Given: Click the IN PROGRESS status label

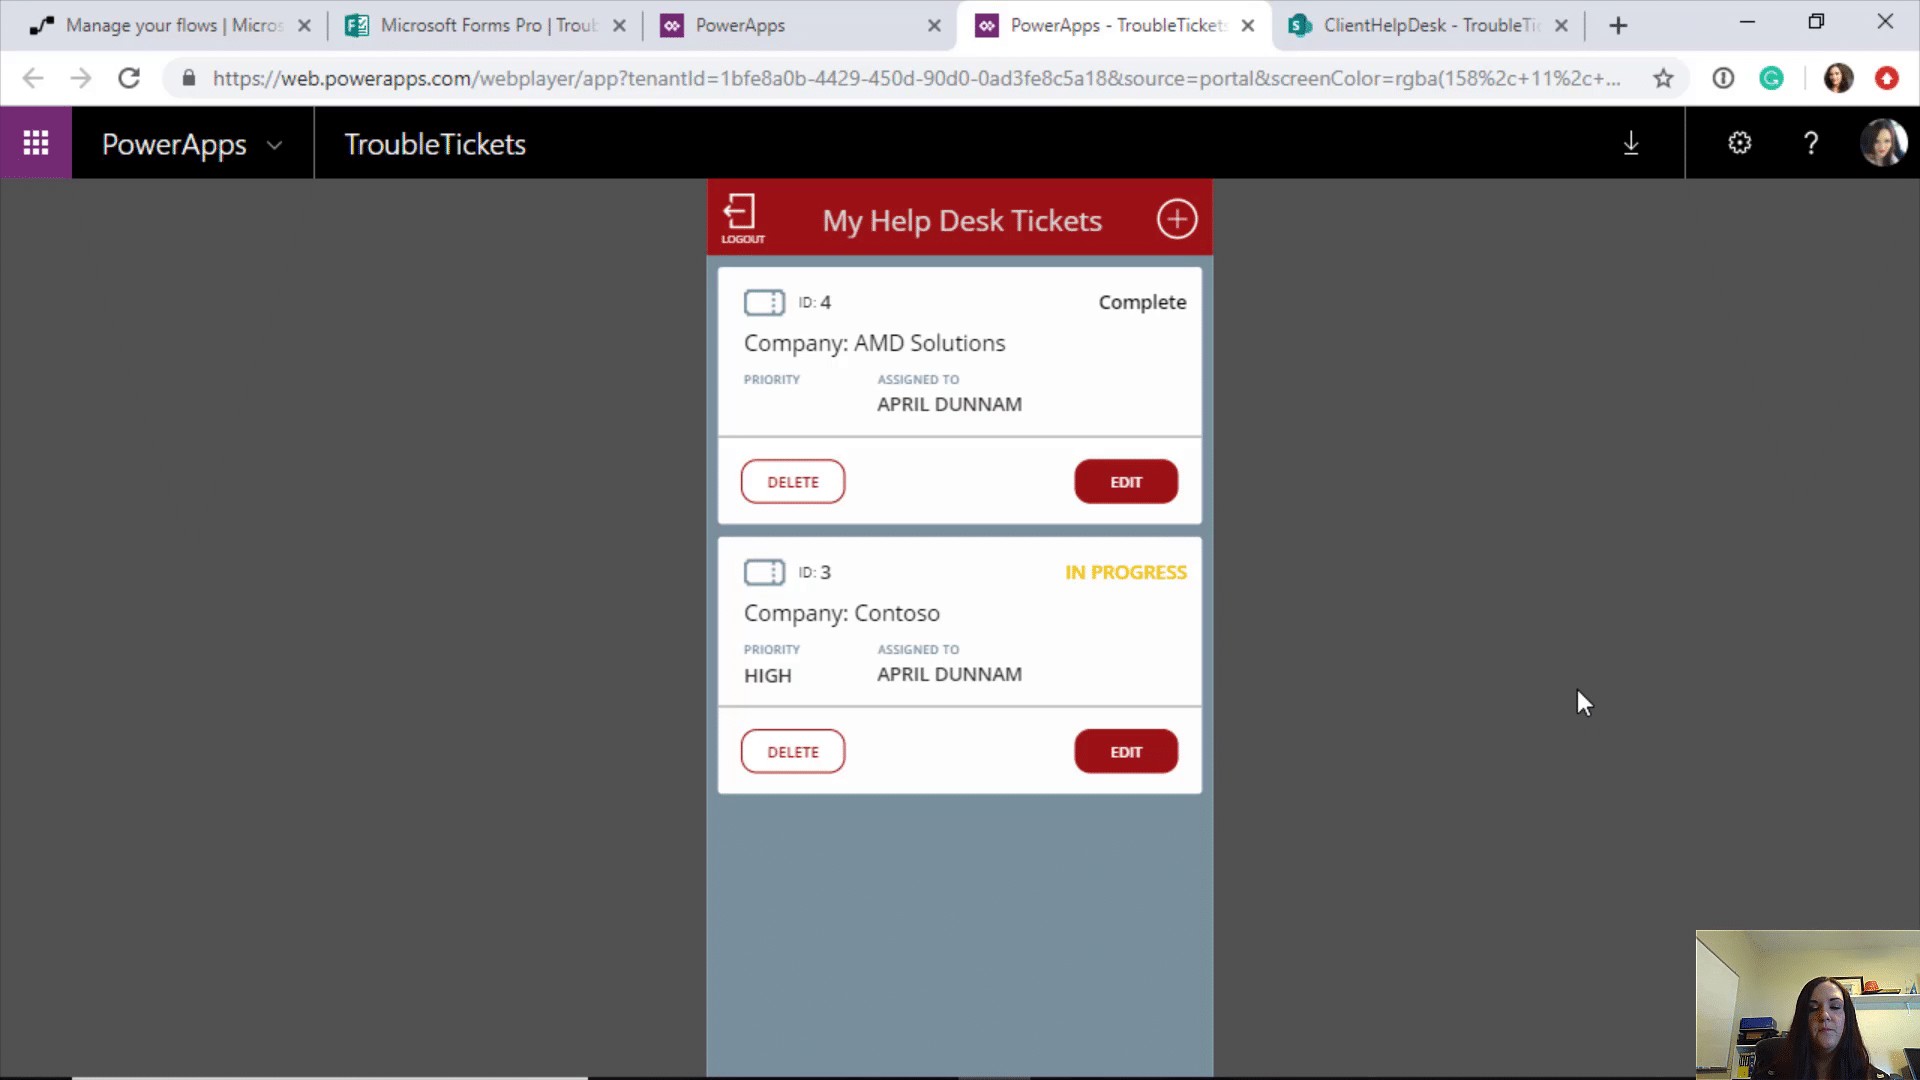Looking at the screenshot, I should (1126, 572).
